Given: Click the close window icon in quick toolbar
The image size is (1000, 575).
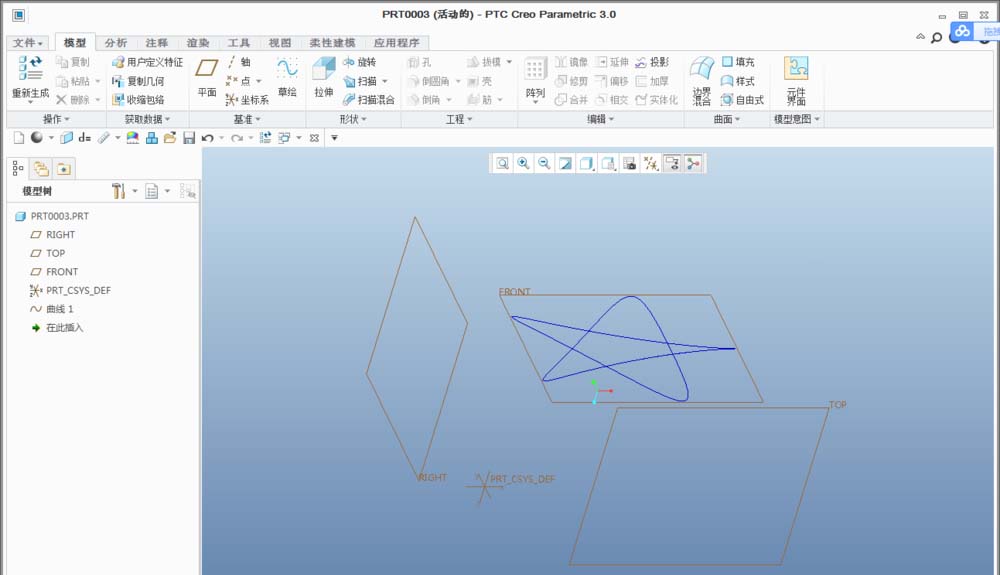Looking at the screenshot, I should (314, 138).
